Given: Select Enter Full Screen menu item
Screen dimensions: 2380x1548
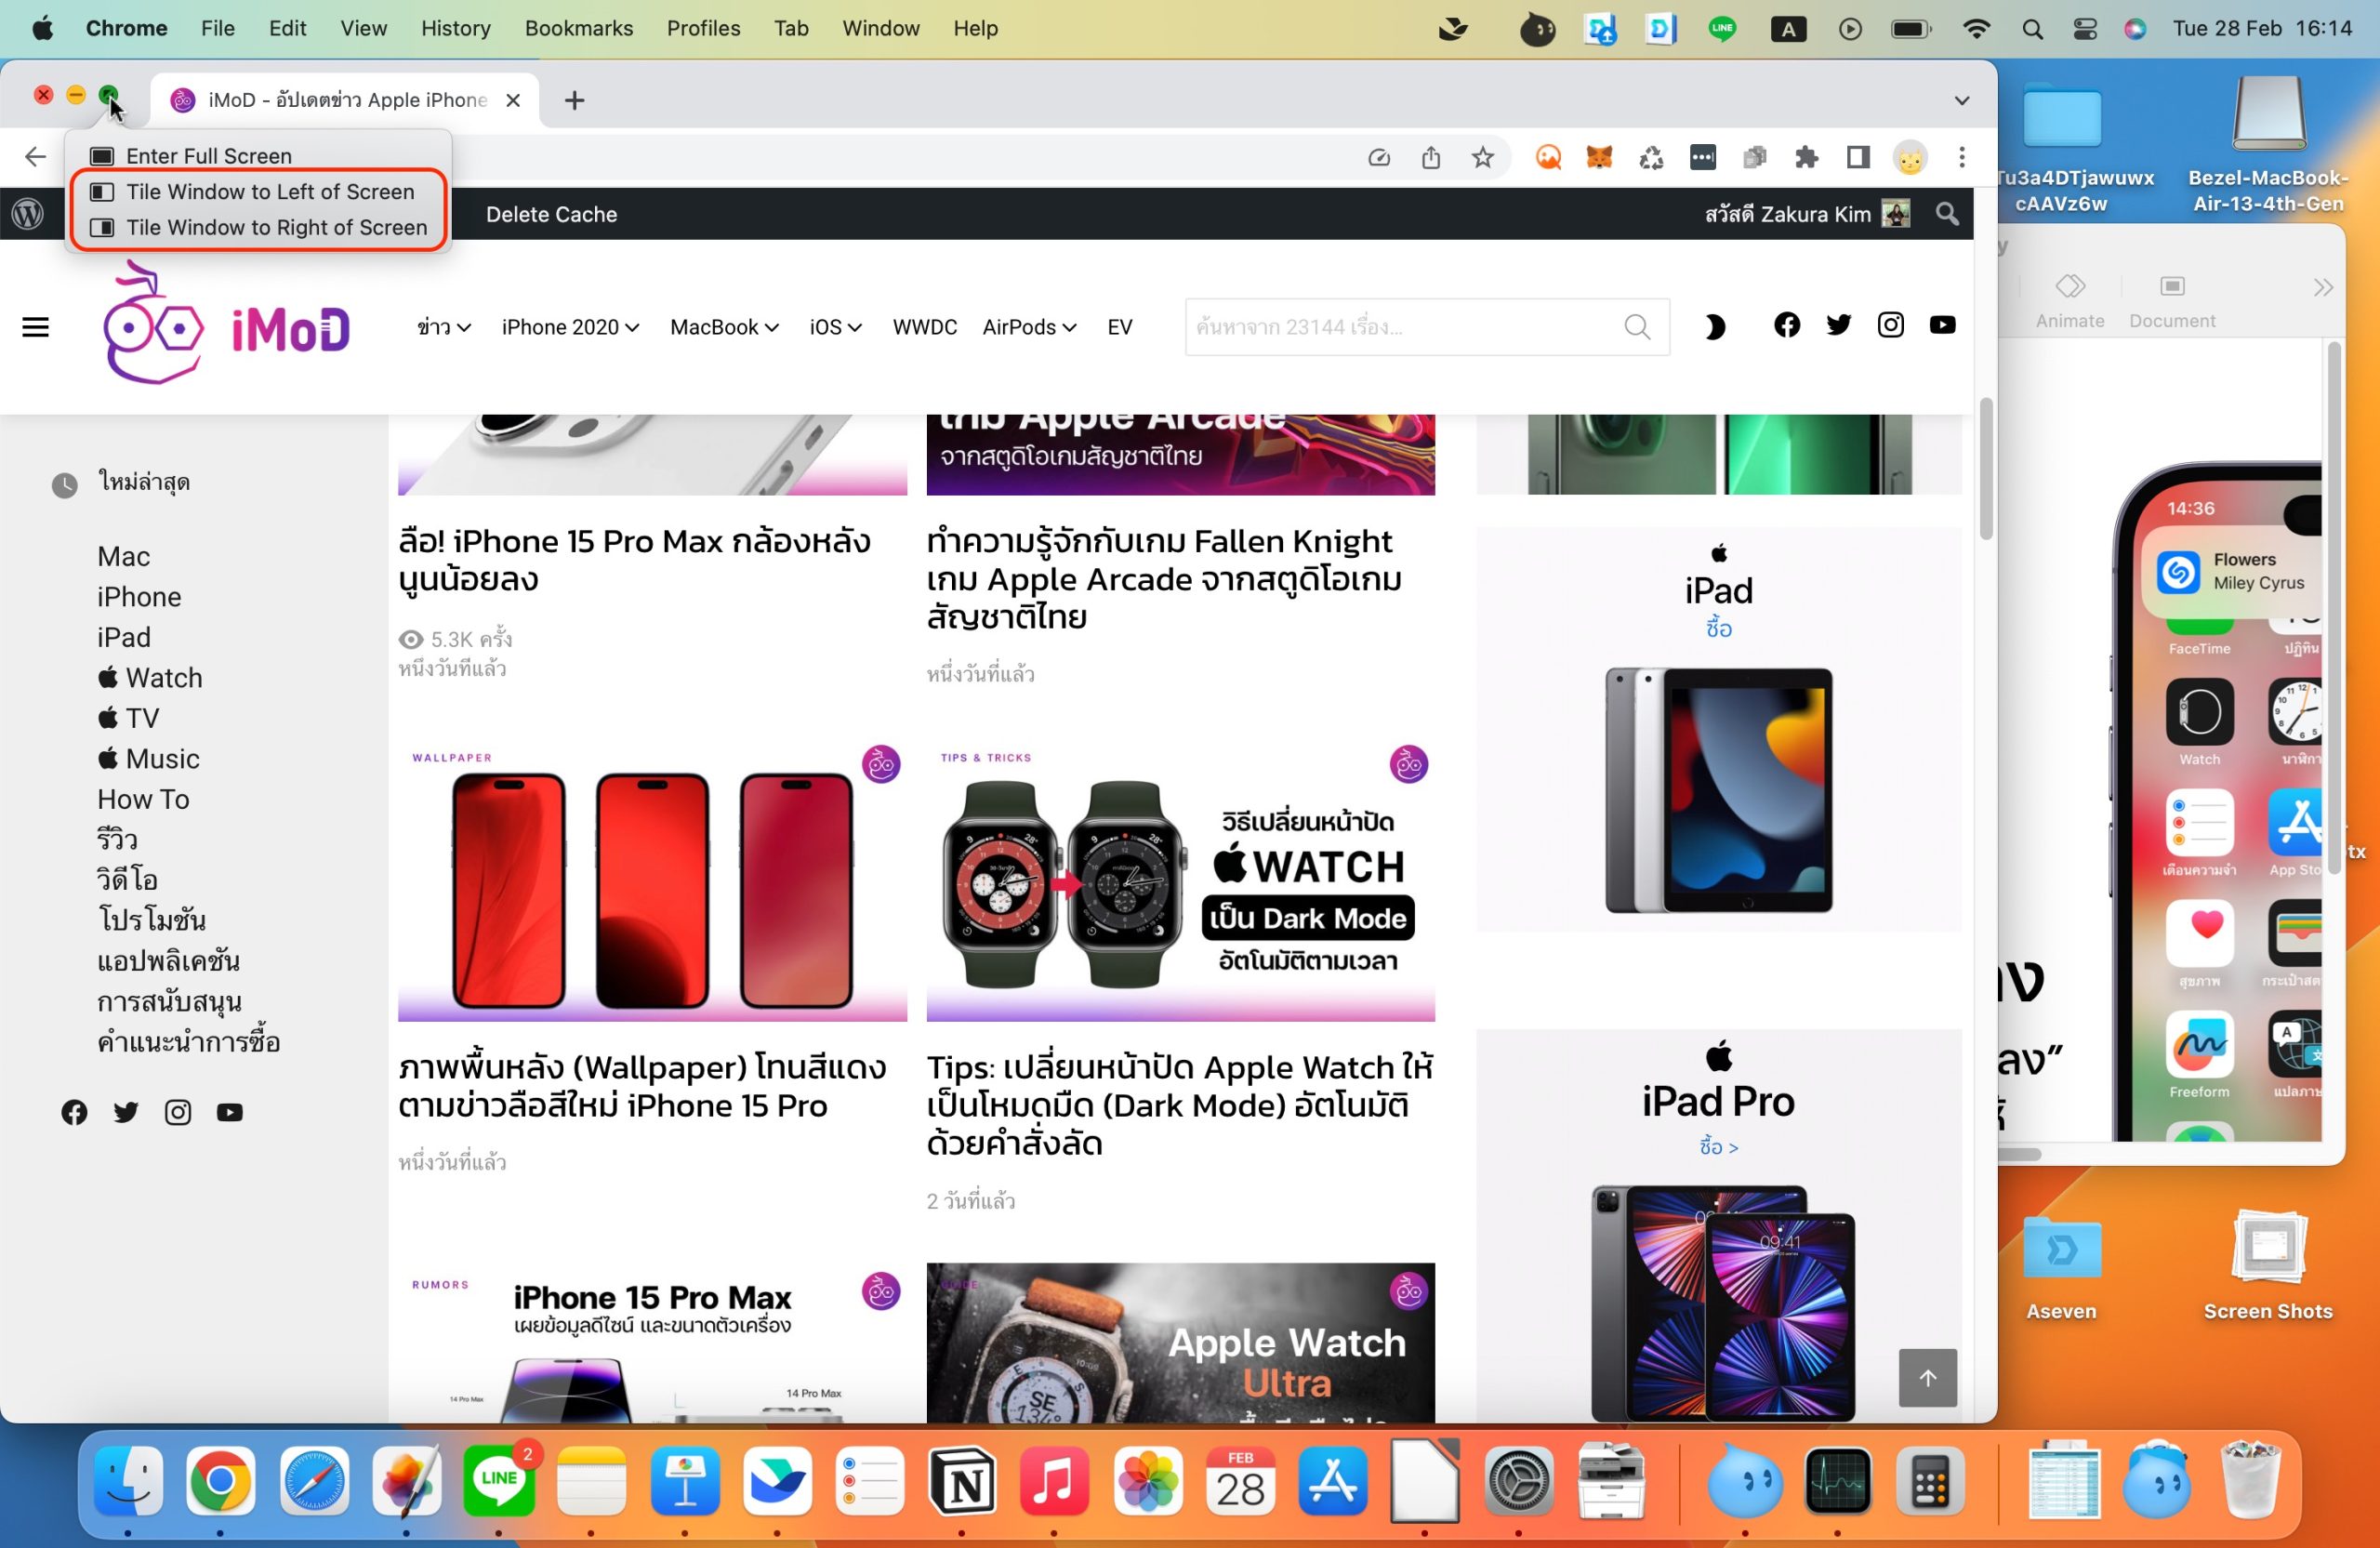Looking at the screenshot, I should pos(208,155).
